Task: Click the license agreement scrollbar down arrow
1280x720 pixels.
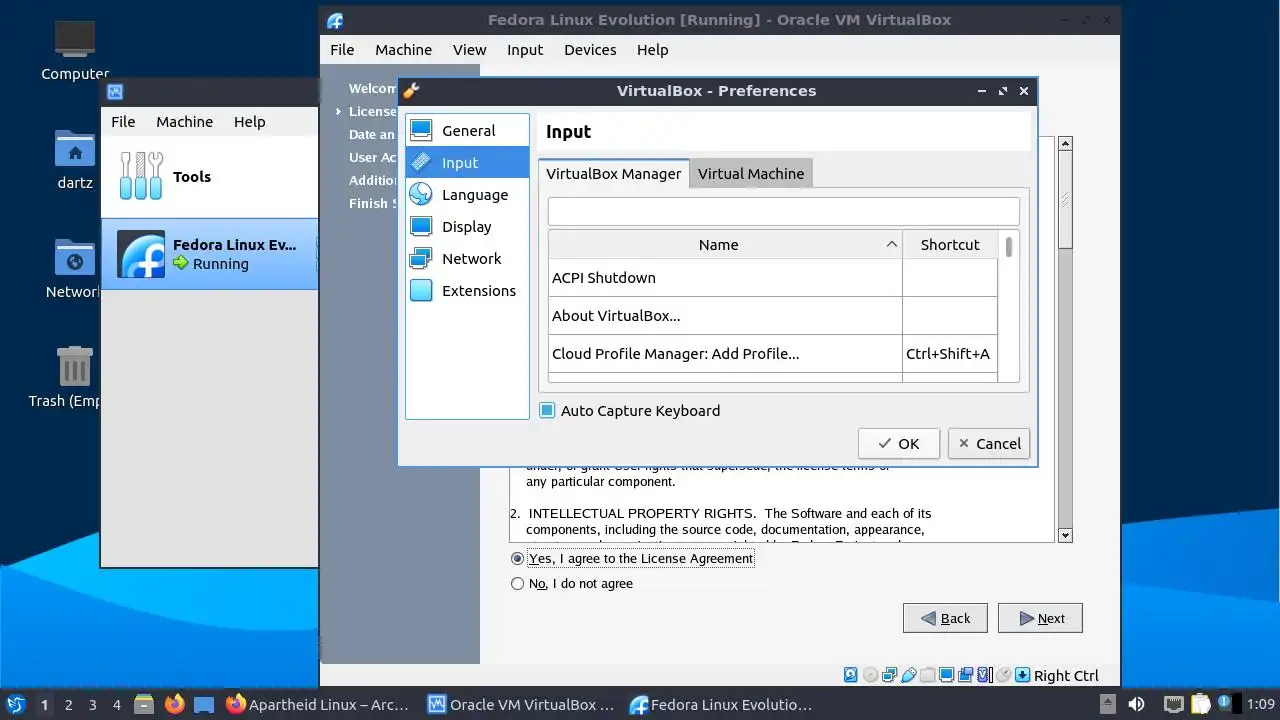Action: [x=1065, y=535]
